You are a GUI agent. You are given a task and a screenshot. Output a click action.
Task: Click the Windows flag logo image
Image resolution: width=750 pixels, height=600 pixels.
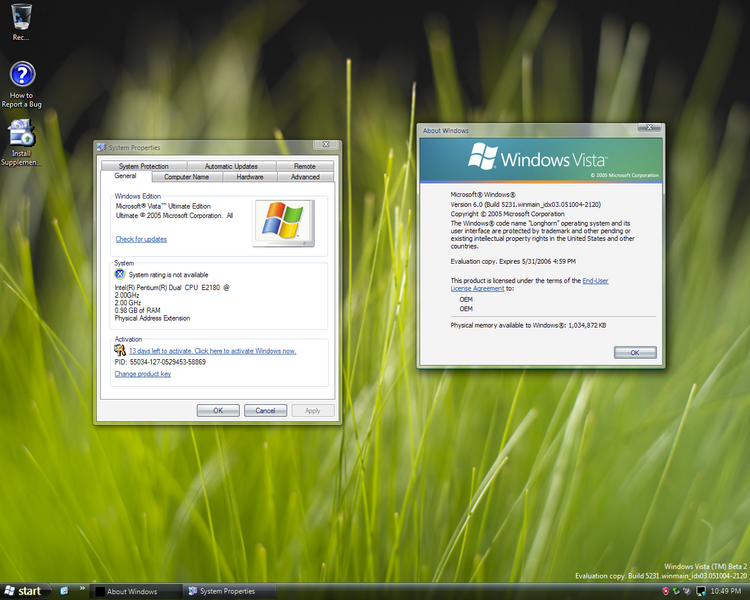(x=284, y=223)
